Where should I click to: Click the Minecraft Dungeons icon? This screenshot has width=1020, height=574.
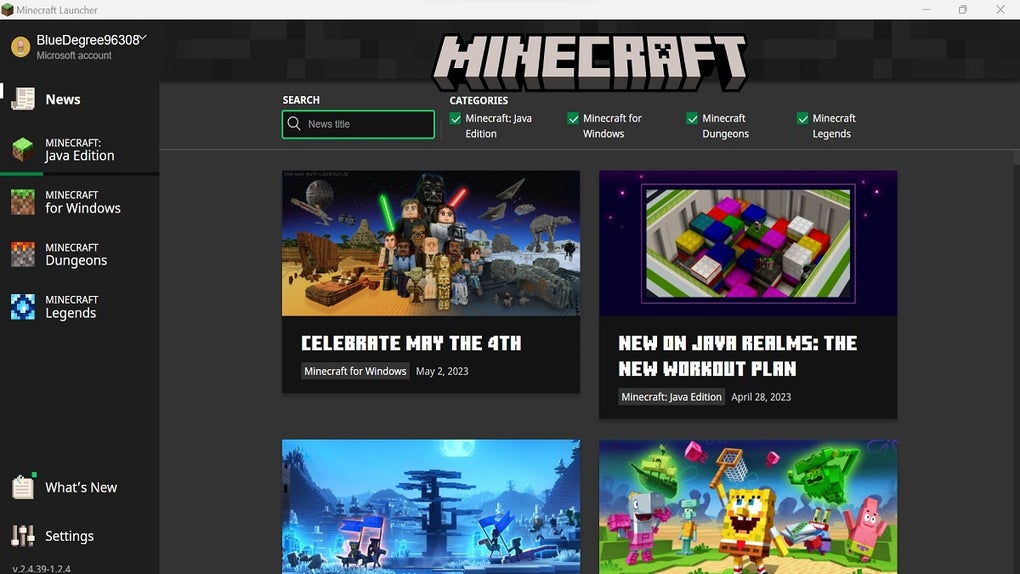pyautogui.click(x=23, y=254)
